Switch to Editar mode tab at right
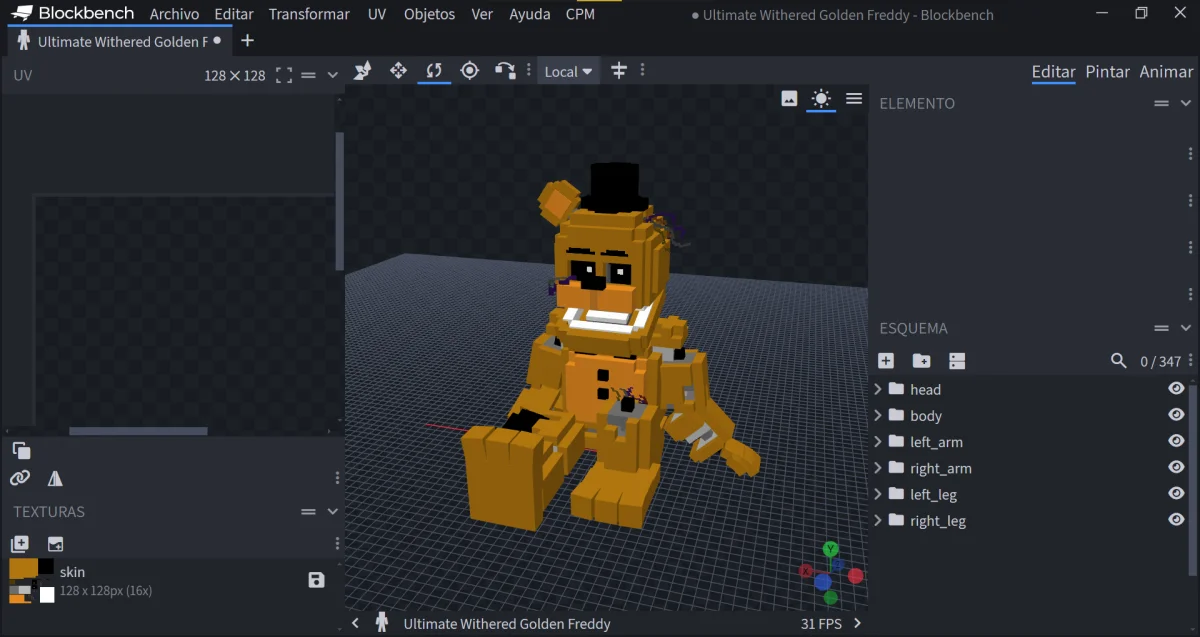 click(1053, 71)
